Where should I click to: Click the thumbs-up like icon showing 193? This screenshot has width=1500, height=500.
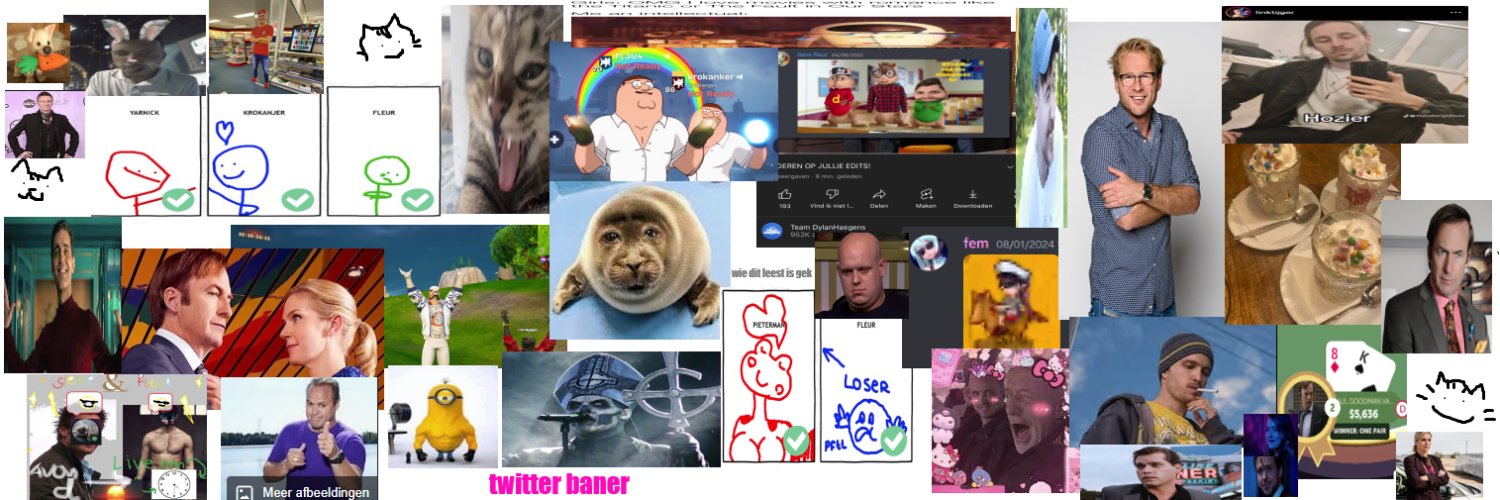tap(785, 194)
